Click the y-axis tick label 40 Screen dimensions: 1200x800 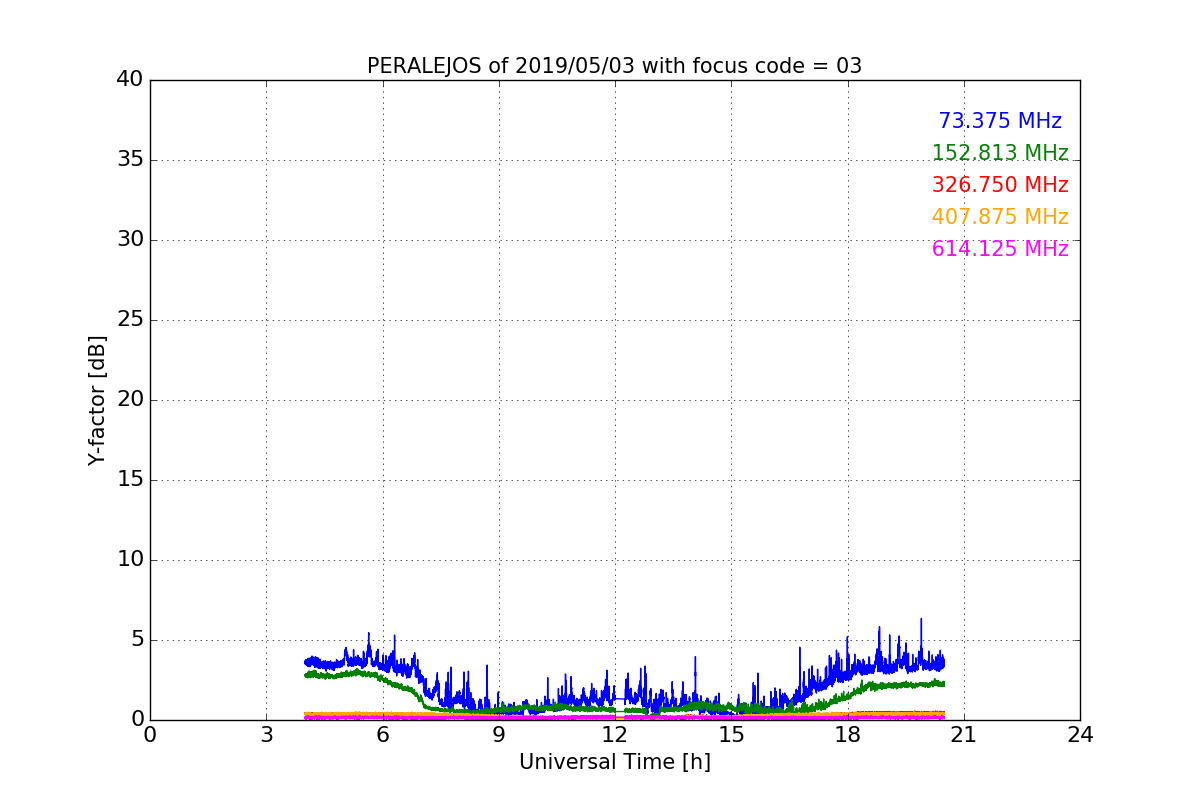(130, 80)
